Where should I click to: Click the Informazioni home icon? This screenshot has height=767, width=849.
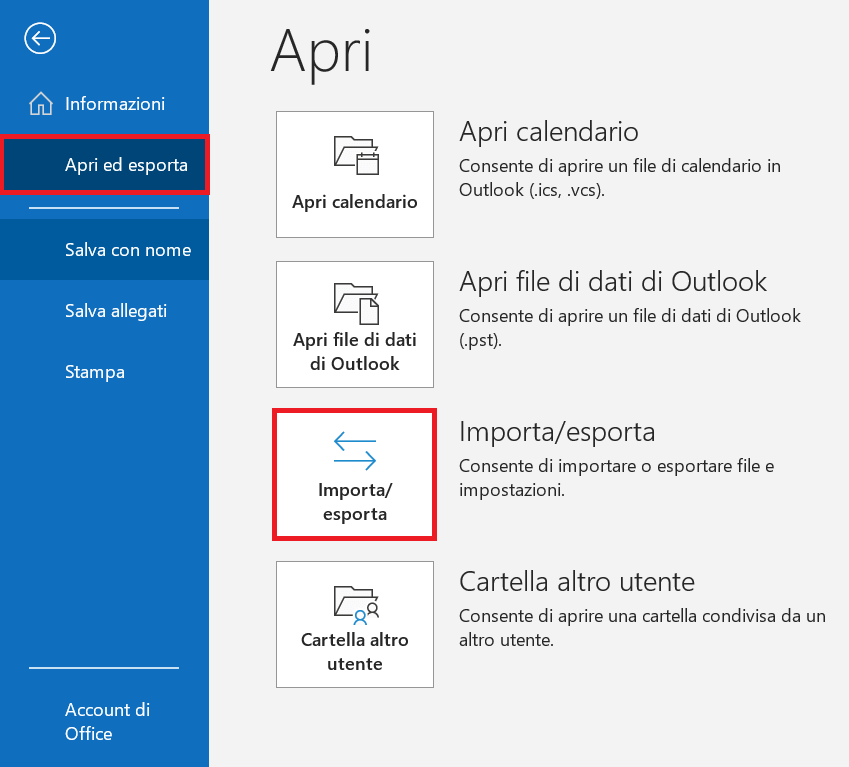(41, 103)
